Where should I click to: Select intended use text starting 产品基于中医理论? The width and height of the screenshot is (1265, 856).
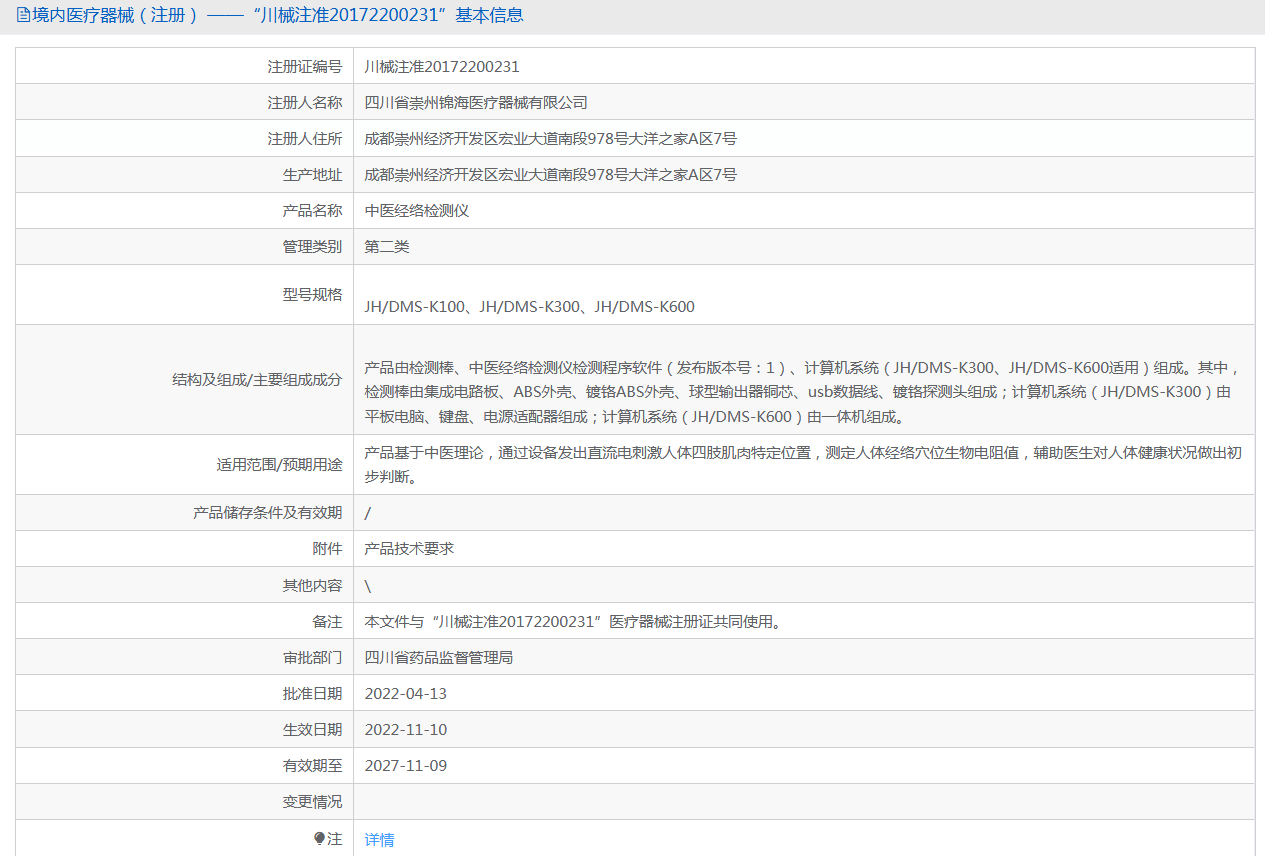pyautogui.click(x=803, y=464)
